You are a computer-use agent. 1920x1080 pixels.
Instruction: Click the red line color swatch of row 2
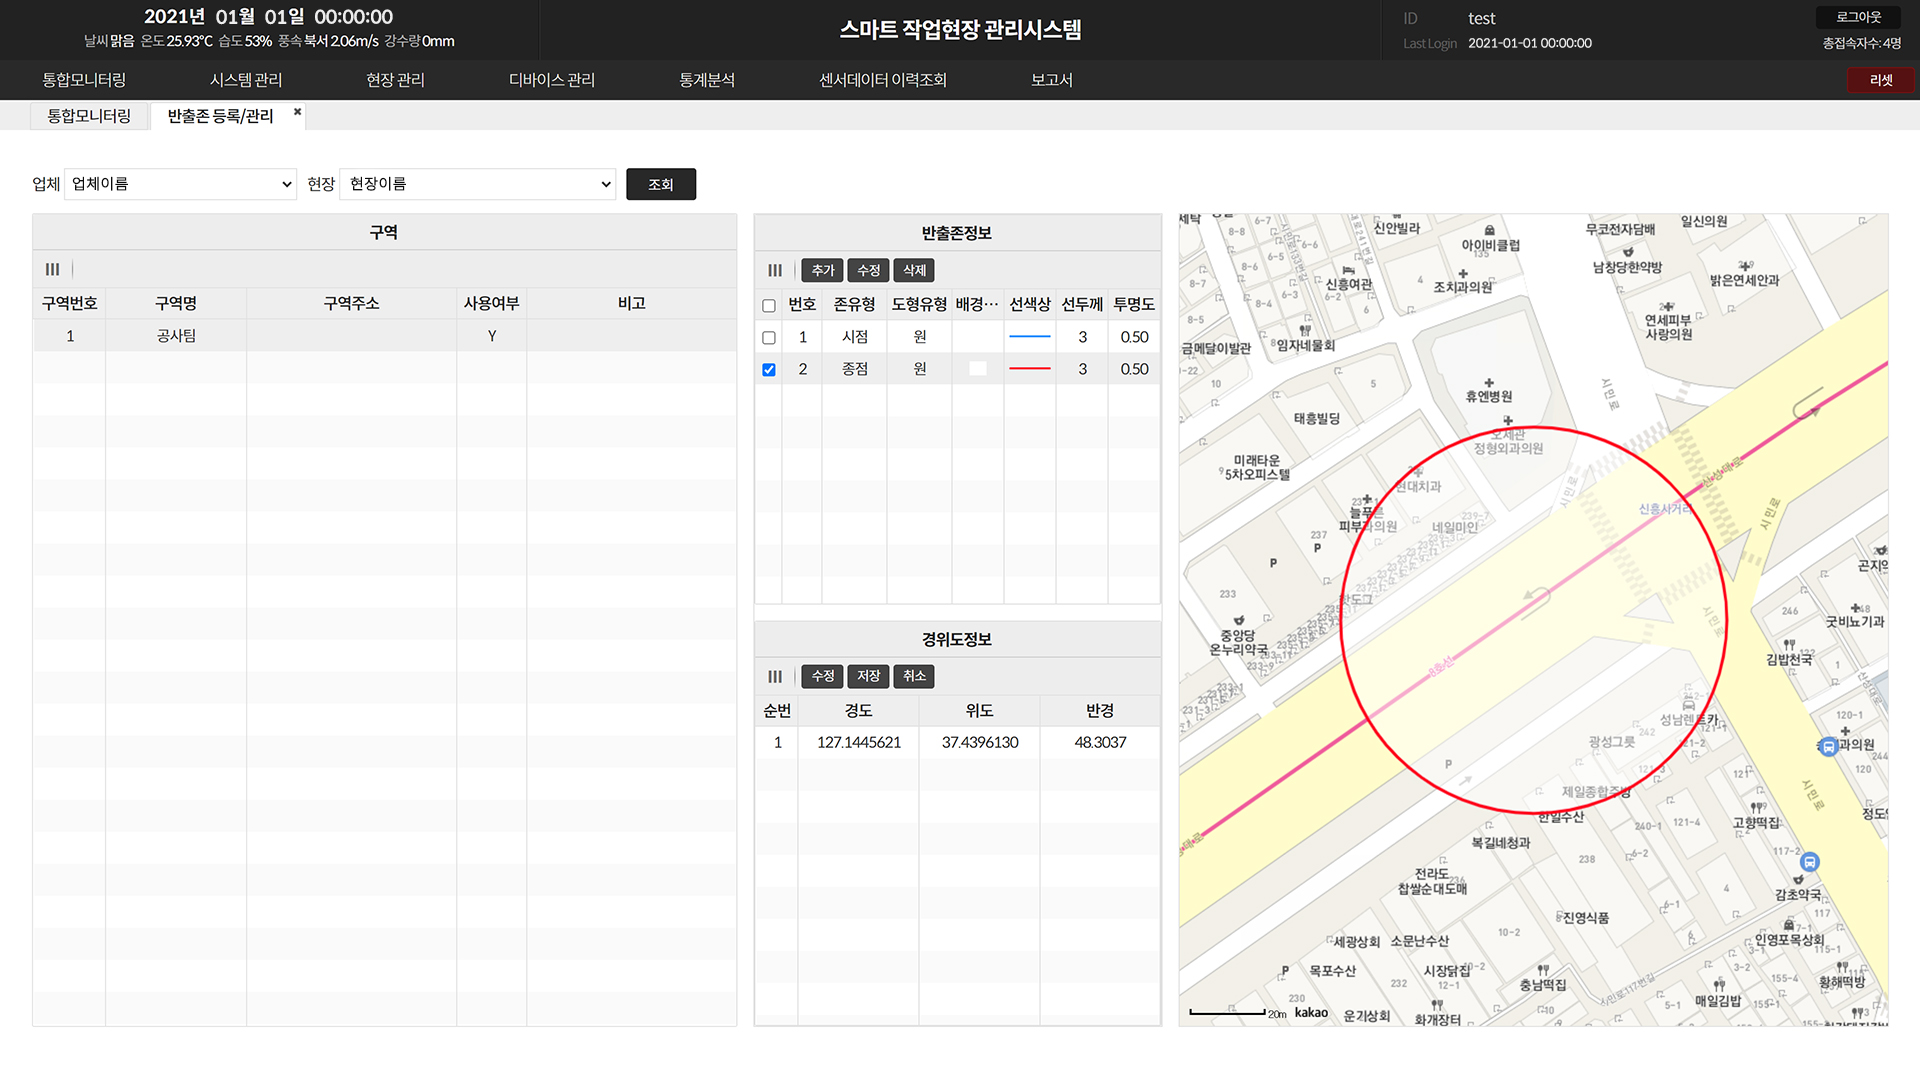click(1030, 369)
